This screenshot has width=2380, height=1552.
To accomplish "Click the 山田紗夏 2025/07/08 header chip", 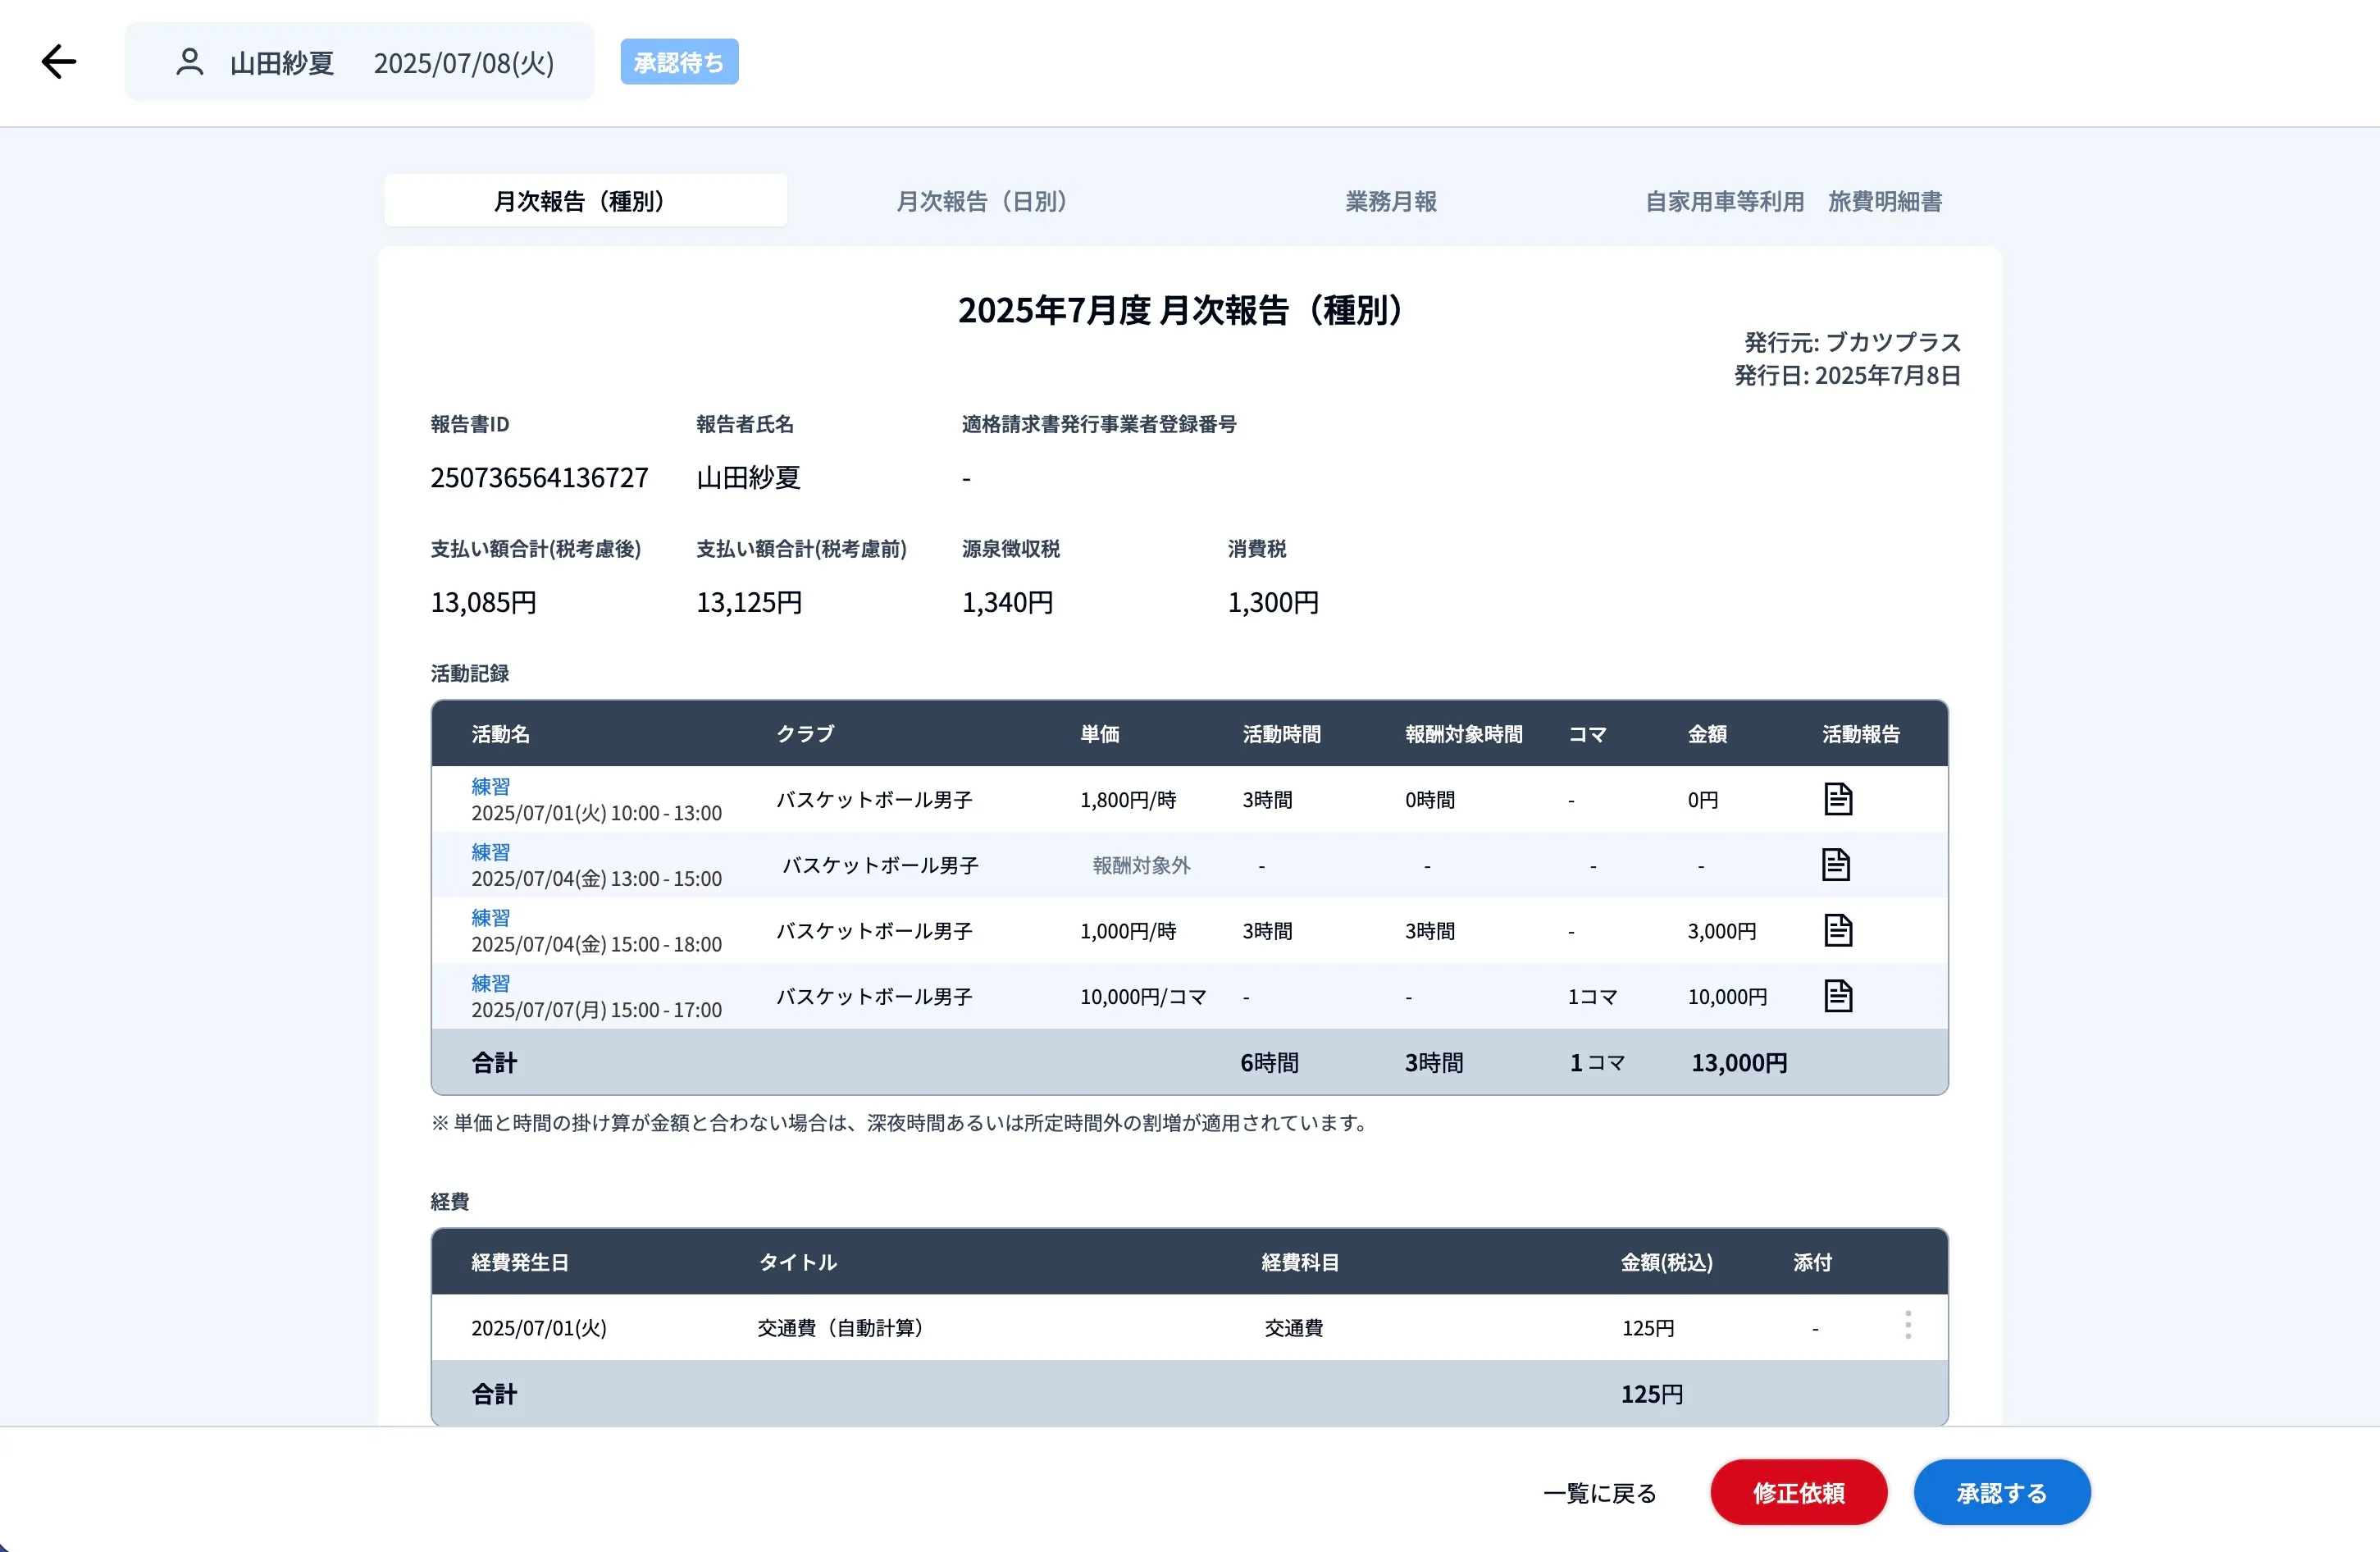I will click(x=360, y=62).
